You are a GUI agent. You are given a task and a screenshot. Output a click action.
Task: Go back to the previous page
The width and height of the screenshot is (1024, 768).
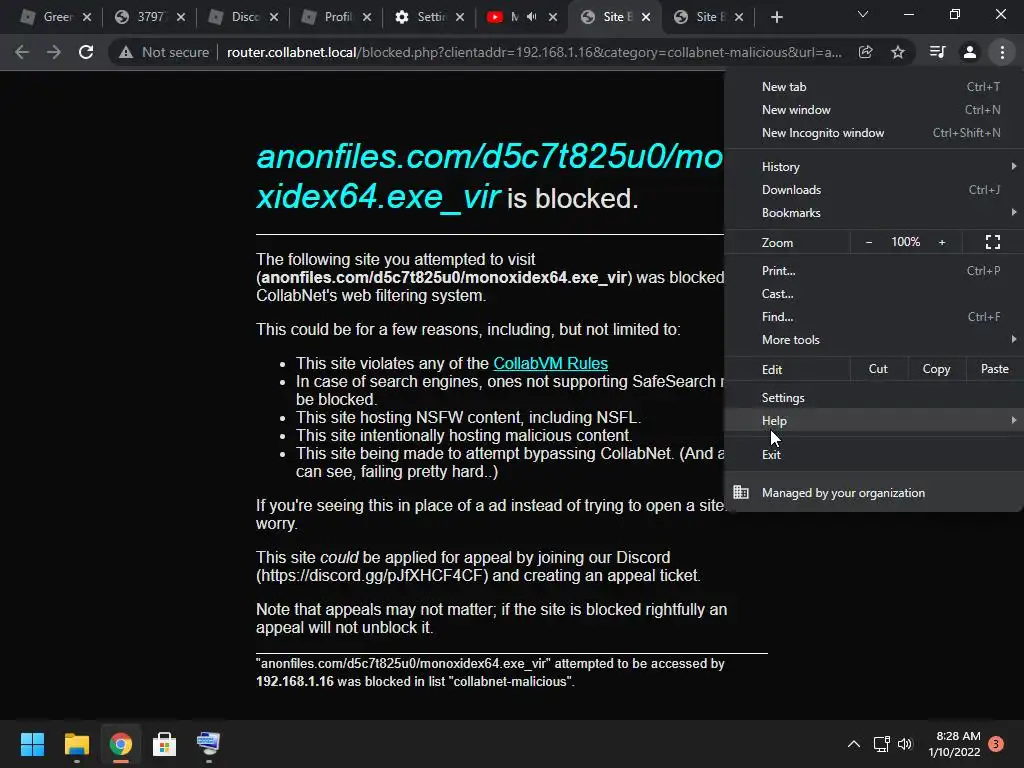pyautogui.click(x=22, y=52)
